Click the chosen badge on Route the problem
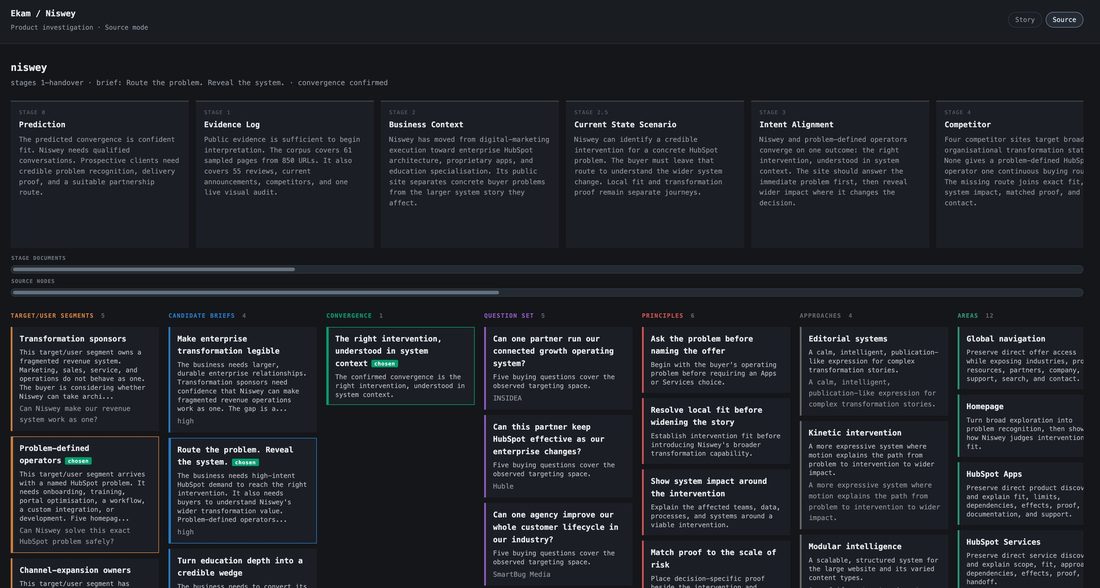This screenshot has width=1100, height=588. click(x=245, y=462)
